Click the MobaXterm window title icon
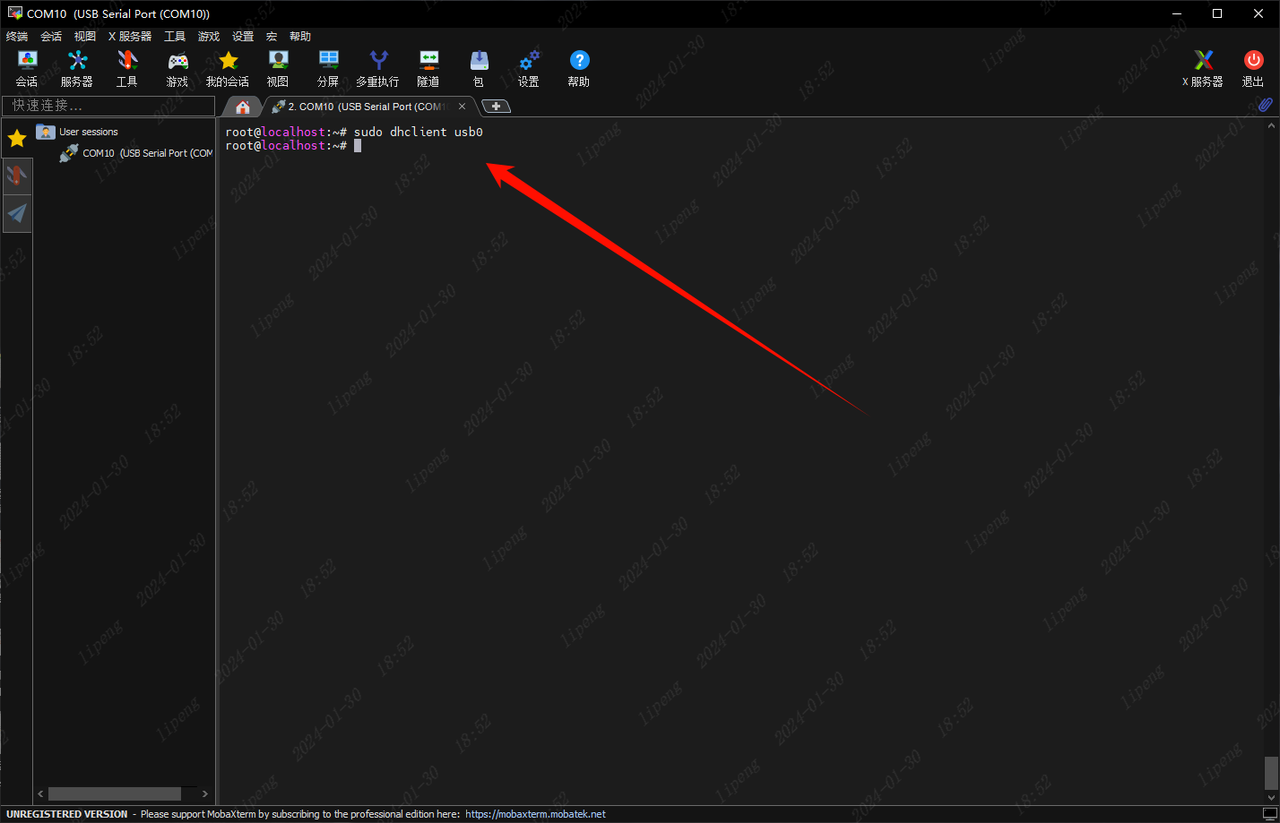Viewport: 1280px width, 823px height. 15,14
